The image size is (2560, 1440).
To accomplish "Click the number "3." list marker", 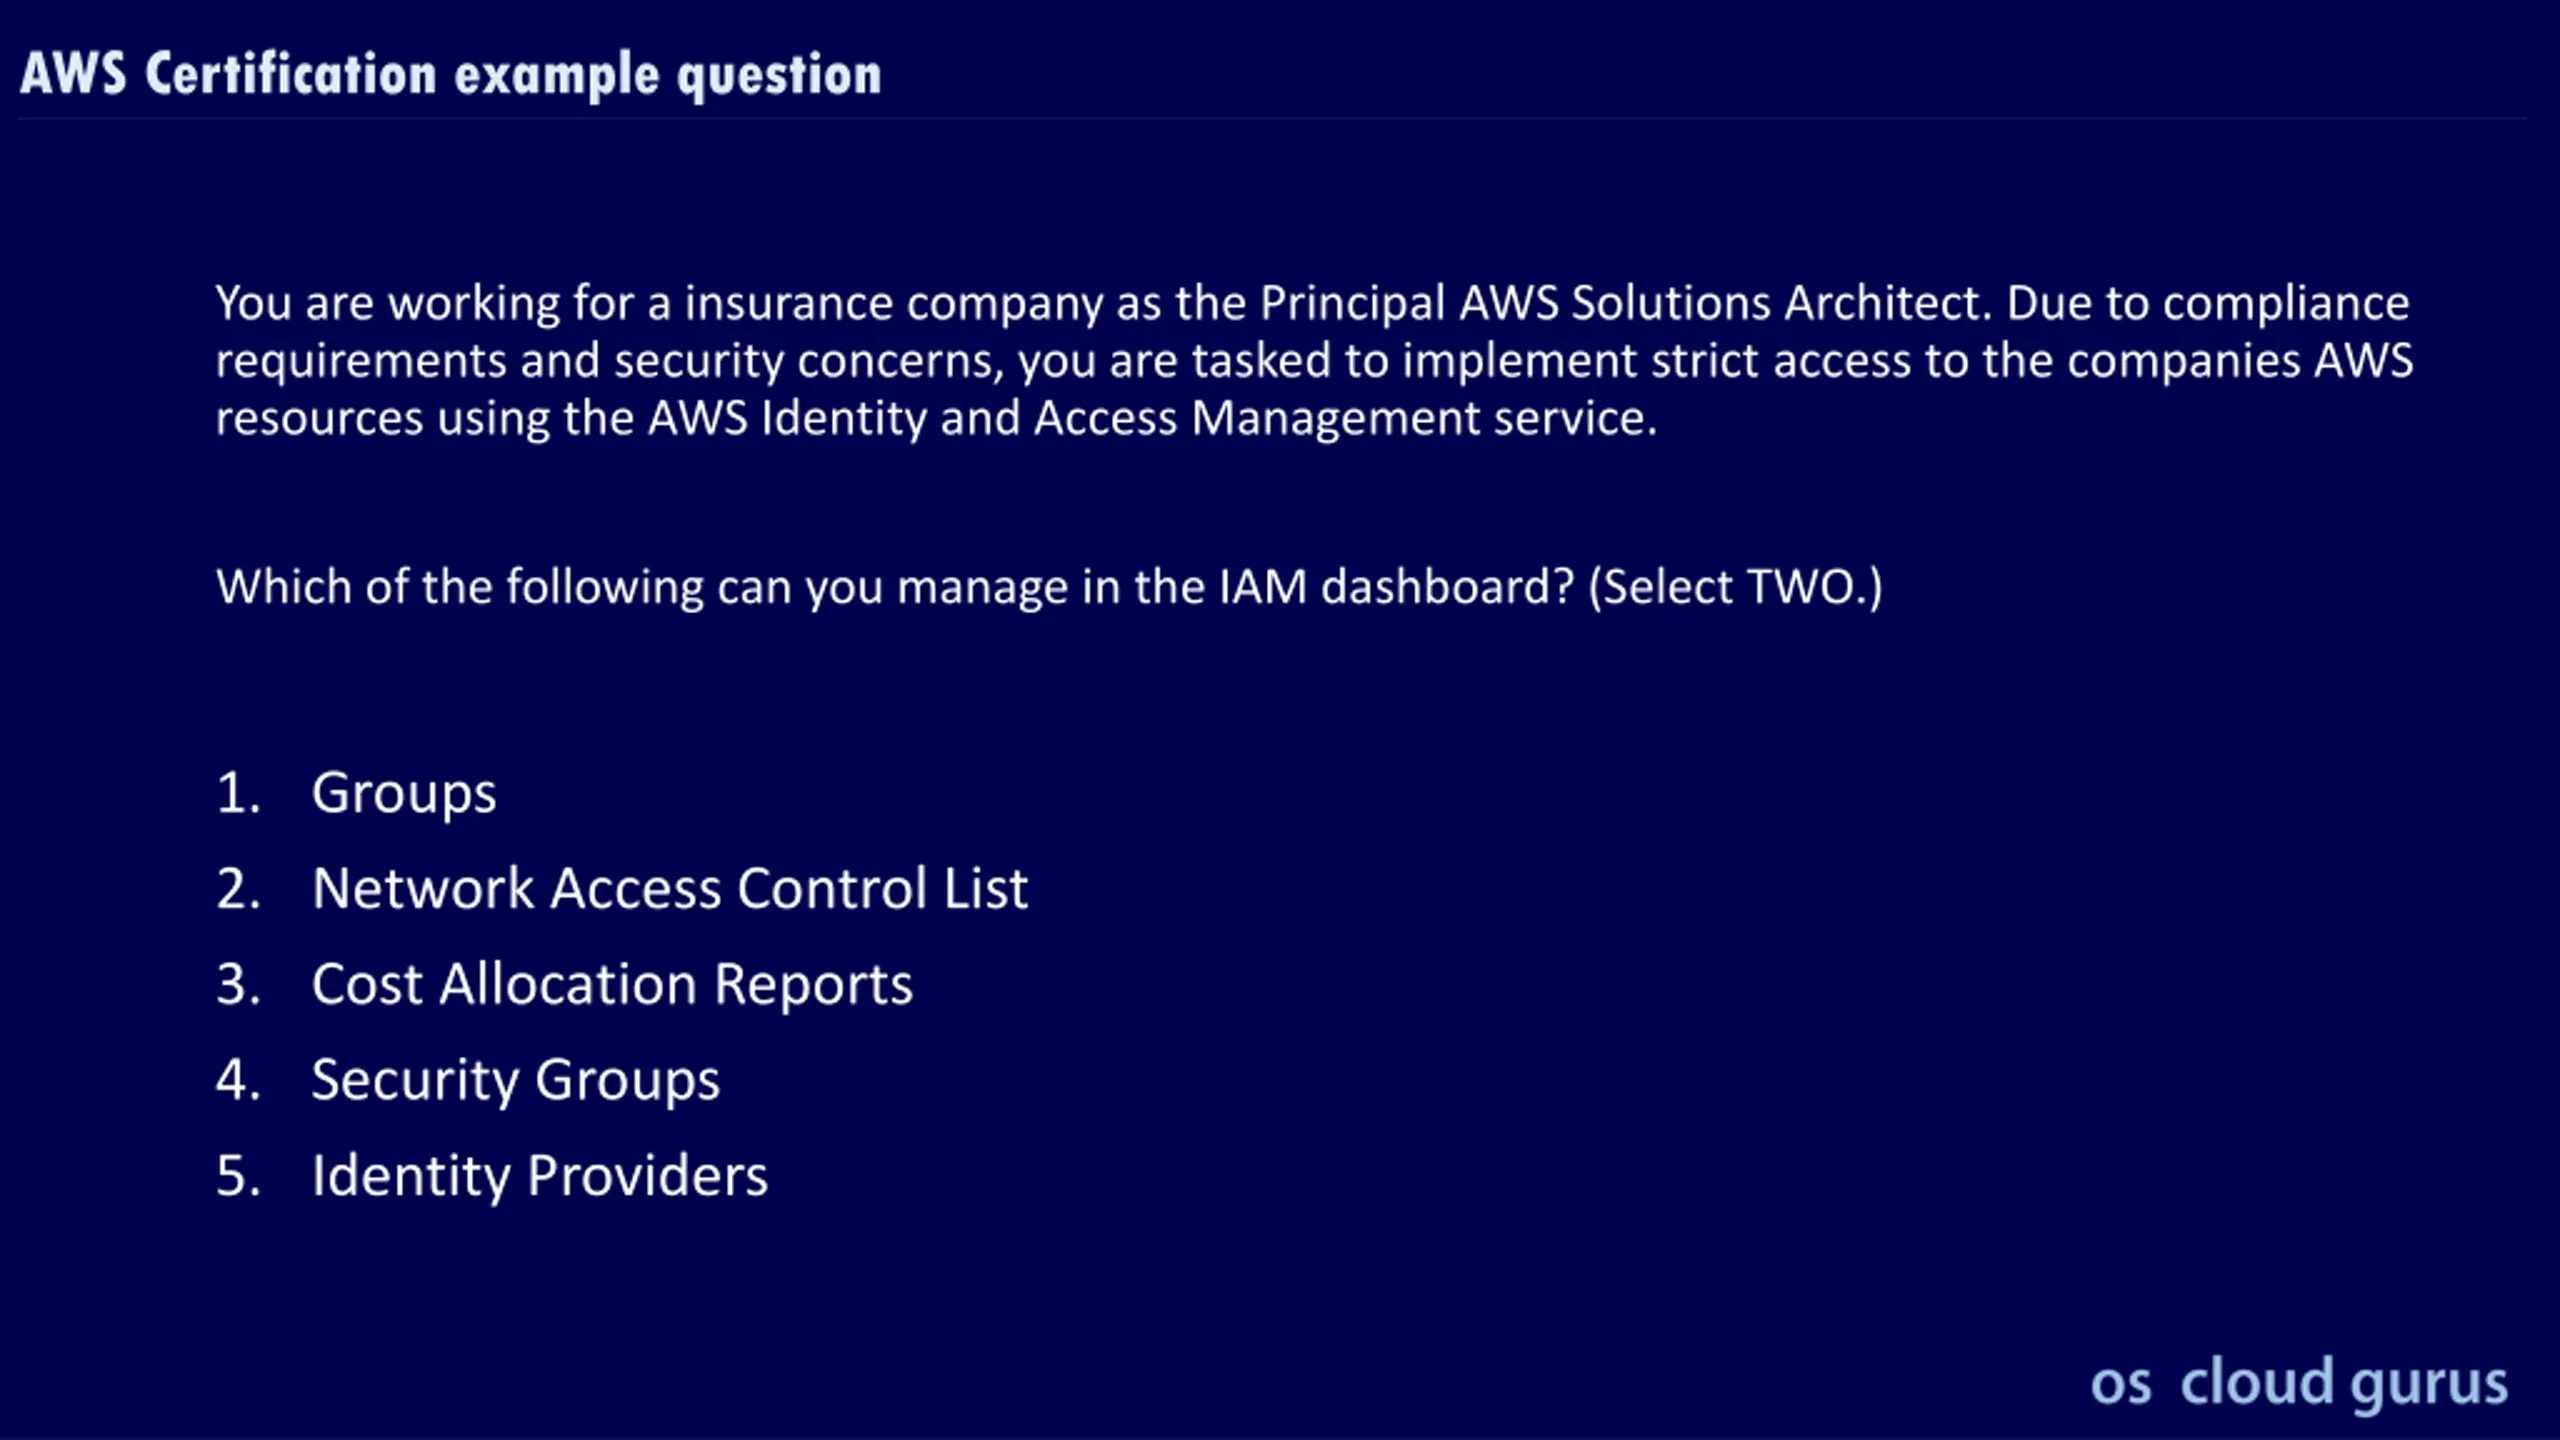I will coord(239,984).
